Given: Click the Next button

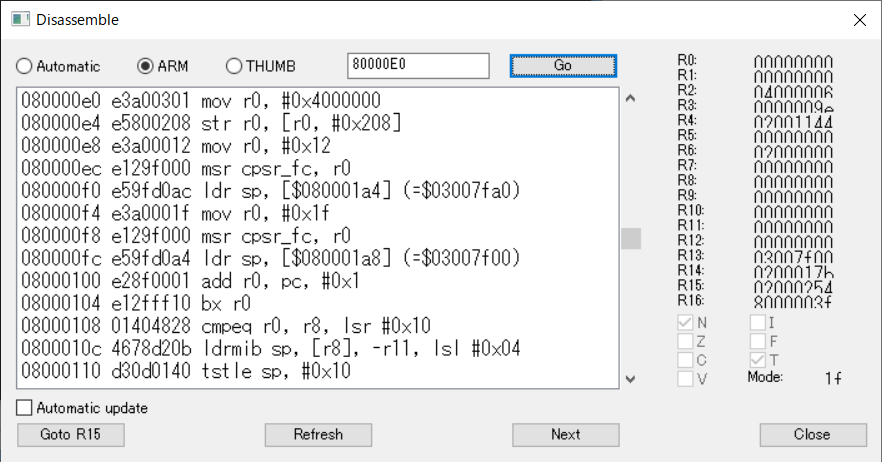Looking at the screenshot, I should pos(565,434).
